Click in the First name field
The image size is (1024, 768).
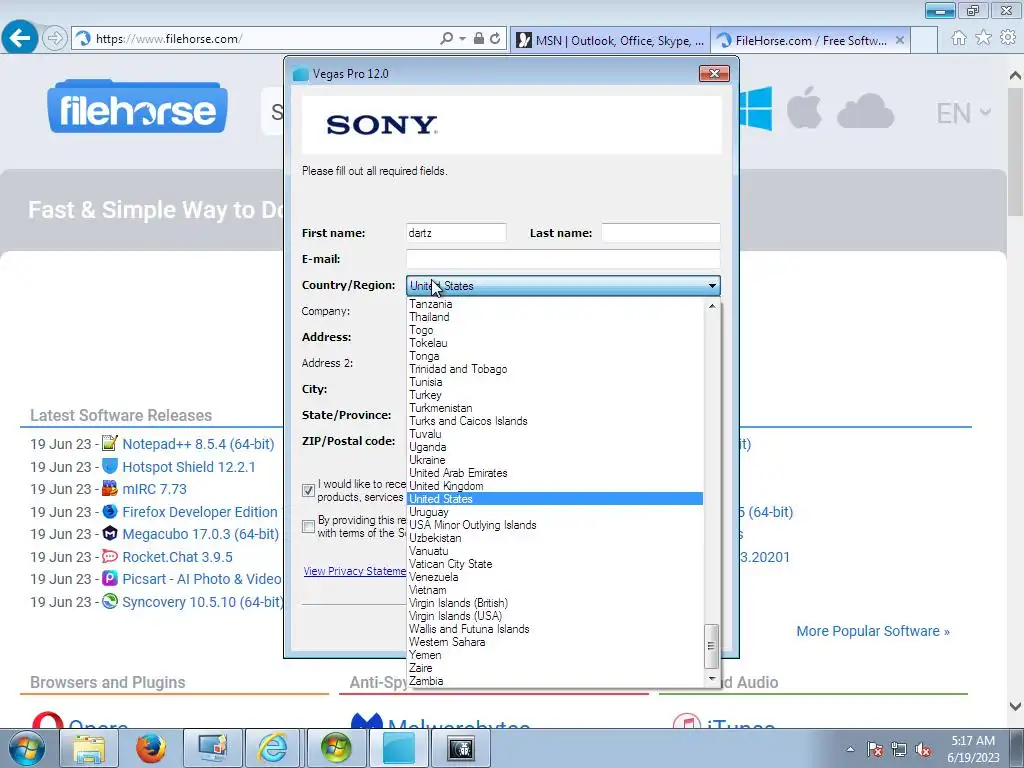(x=456, y=232)
